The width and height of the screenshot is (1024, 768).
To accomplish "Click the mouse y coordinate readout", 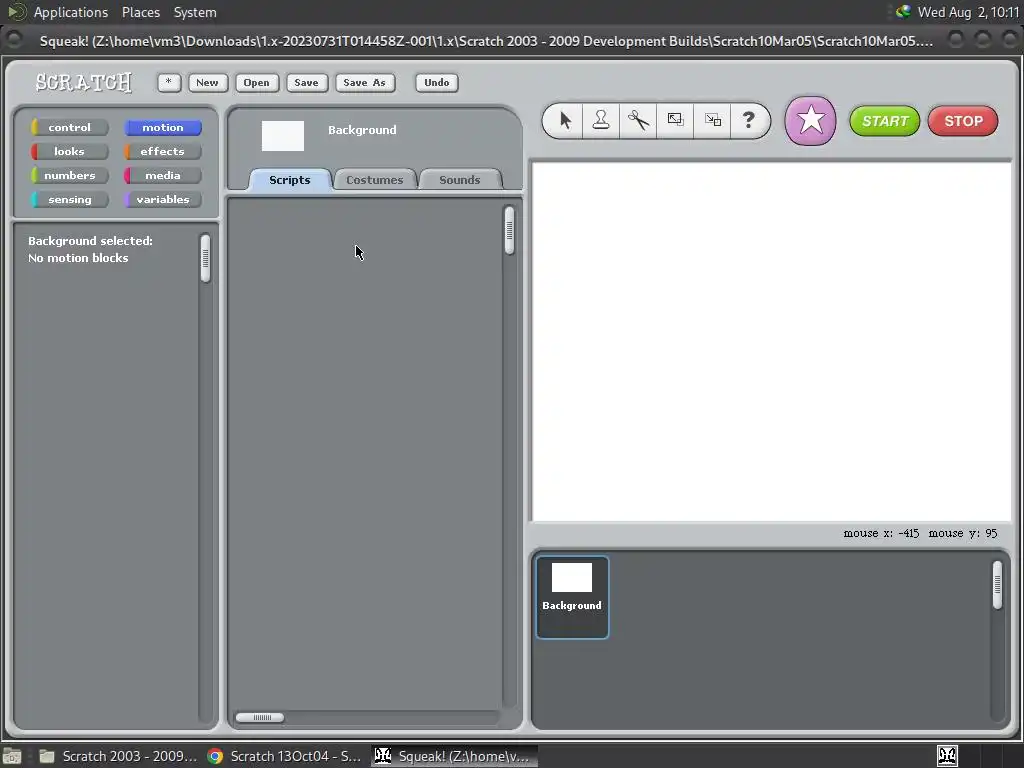I will click(963, 533).
